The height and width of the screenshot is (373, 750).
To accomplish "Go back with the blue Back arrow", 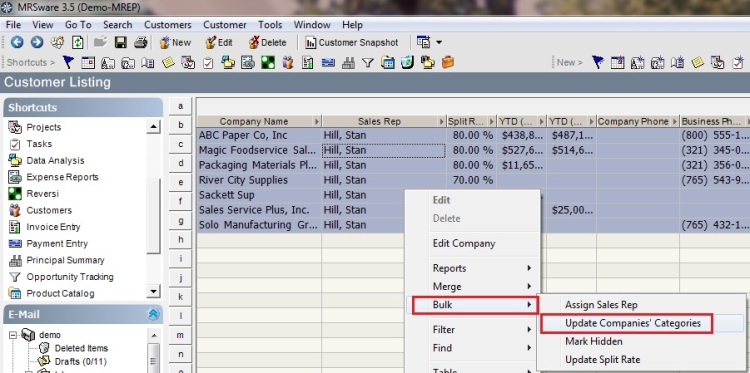I will 17,43.
